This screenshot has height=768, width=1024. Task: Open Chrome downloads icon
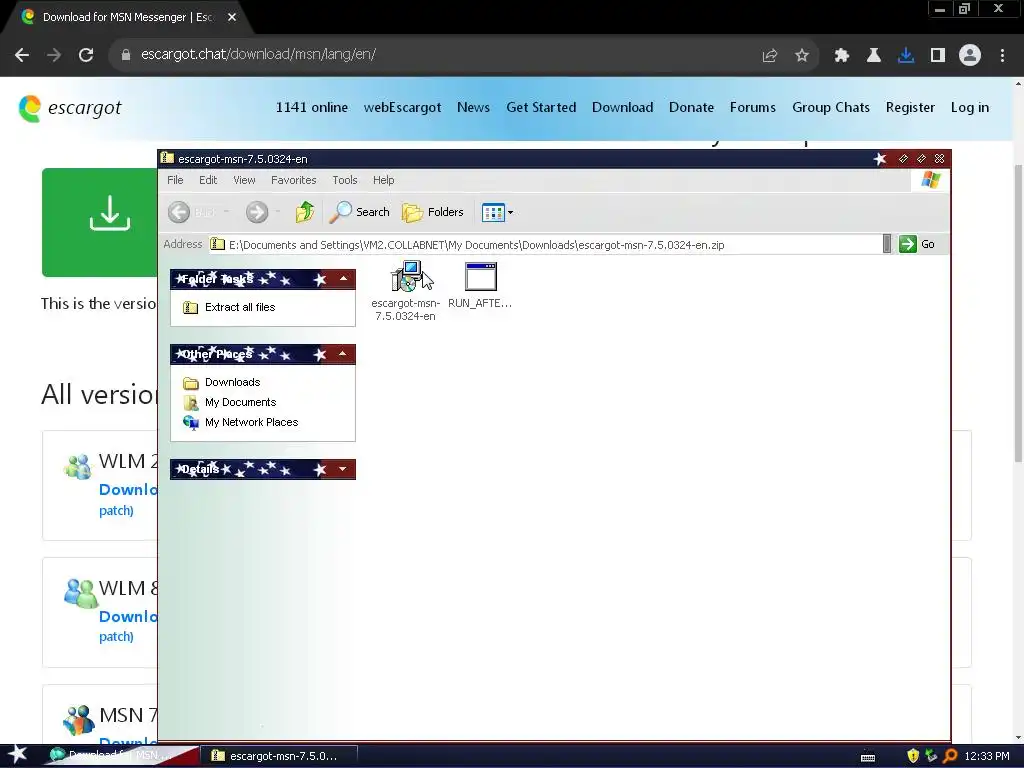pyautogui.click(x=906, y=56)
